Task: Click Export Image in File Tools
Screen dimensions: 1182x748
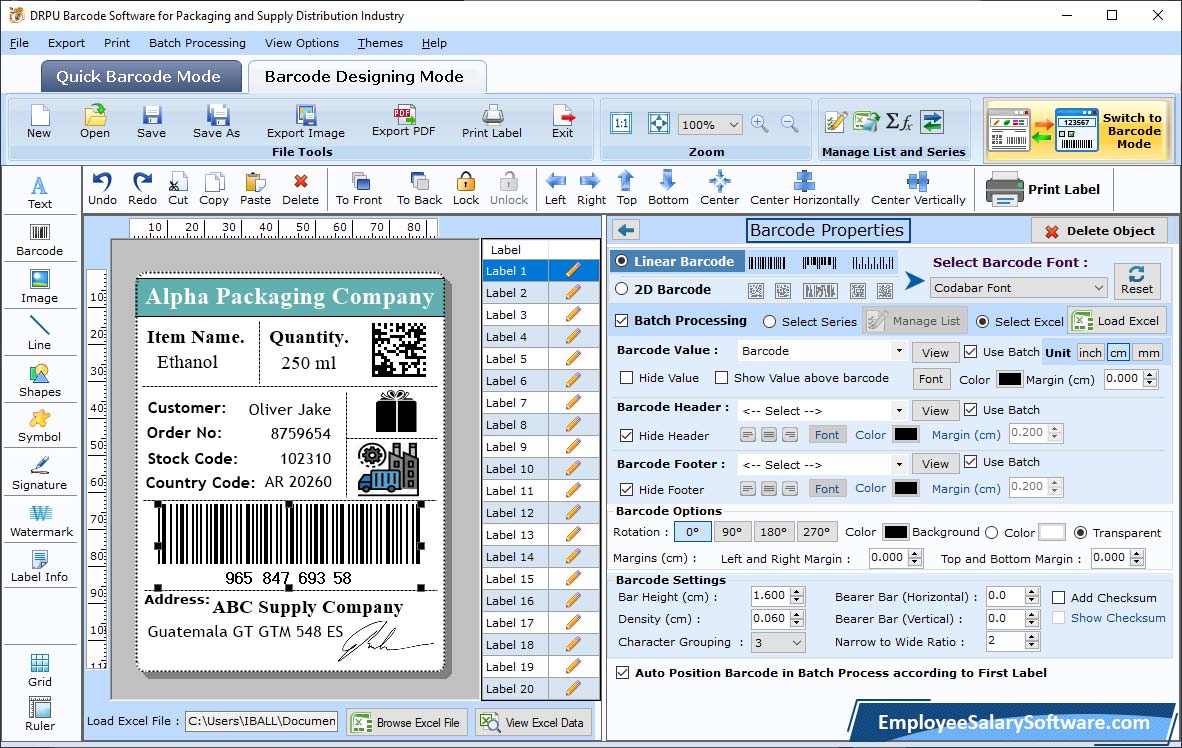Action: coord(305,122)
